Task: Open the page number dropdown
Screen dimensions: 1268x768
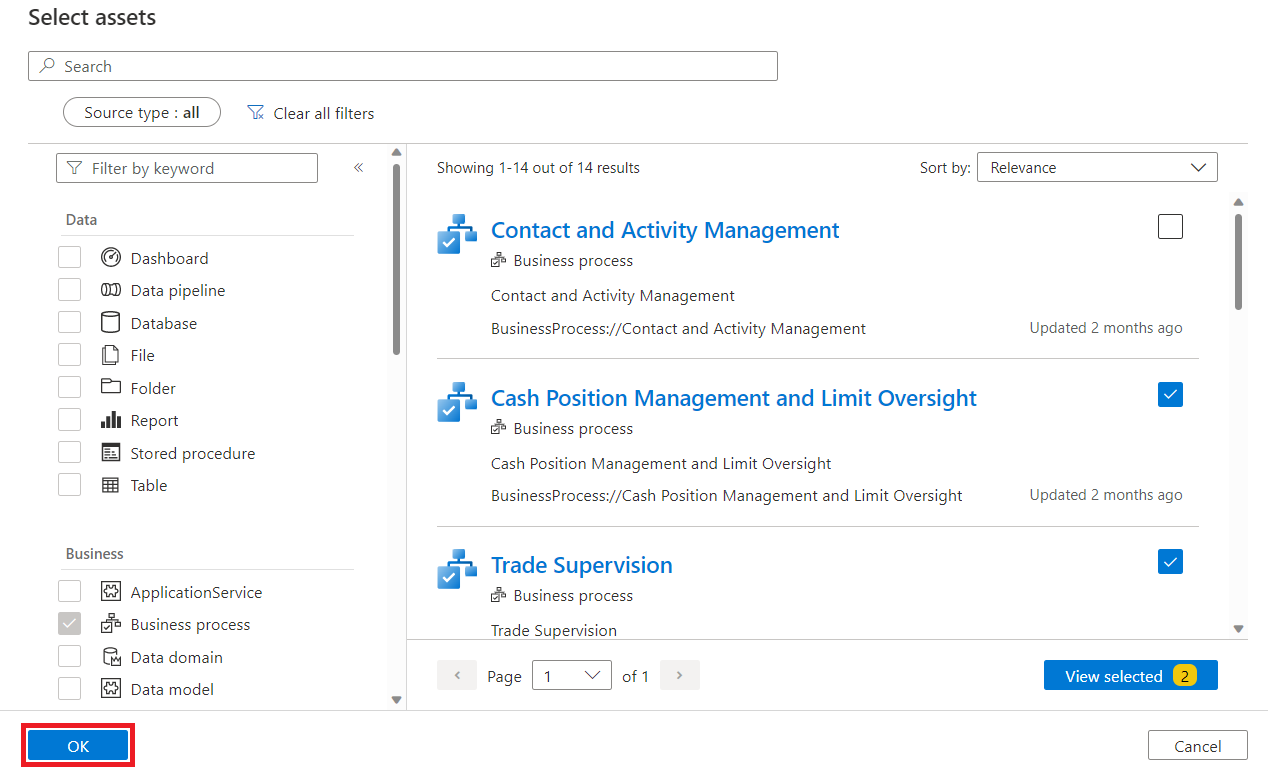Action: pos(572,676)
